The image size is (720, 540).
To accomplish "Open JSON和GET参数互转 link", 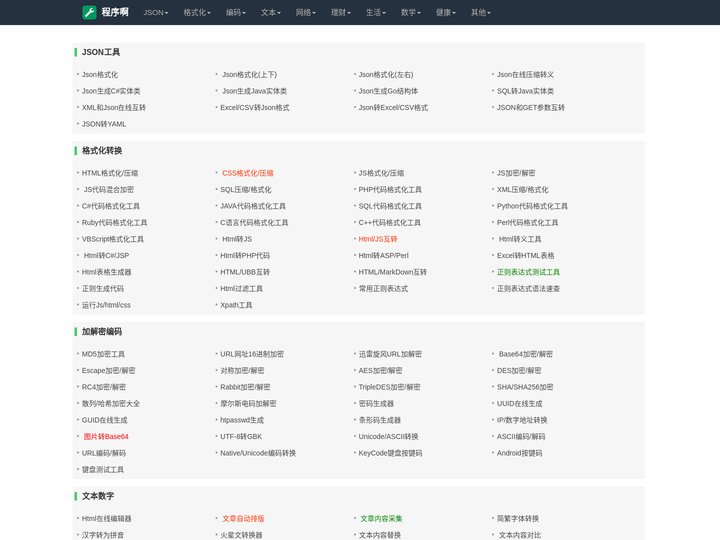I will [531, 107].
